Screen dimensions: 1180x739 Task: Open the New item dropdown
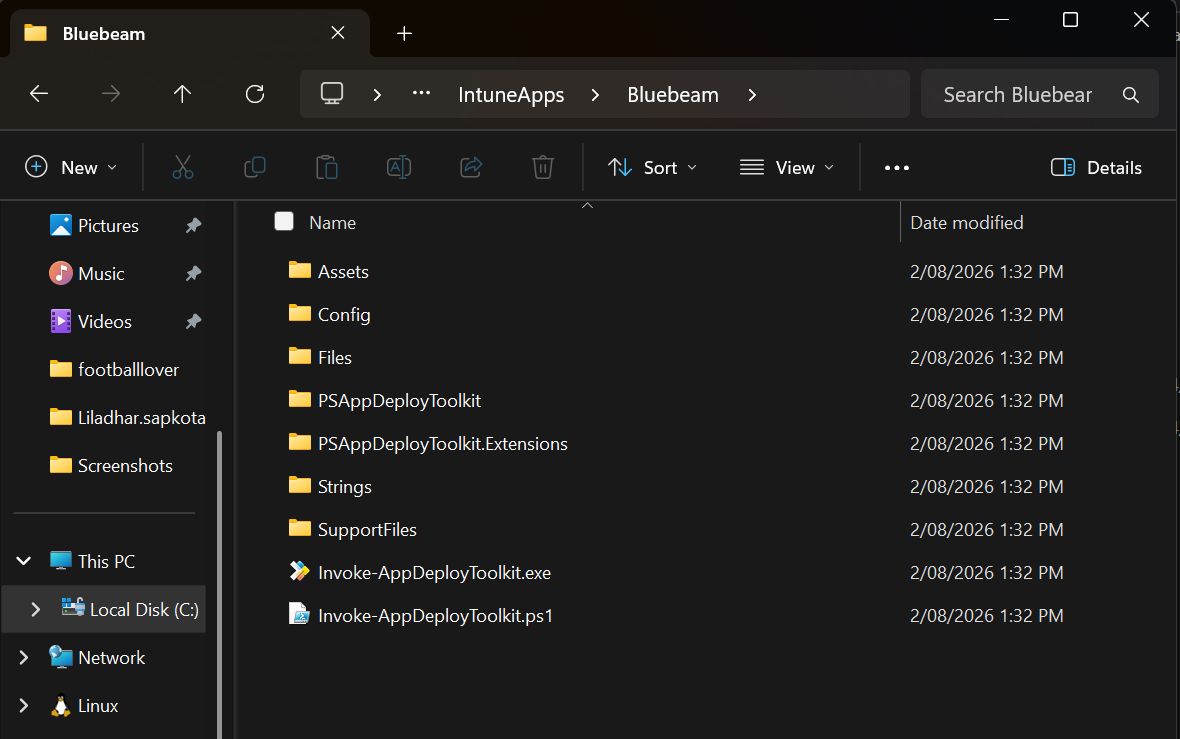71,168
